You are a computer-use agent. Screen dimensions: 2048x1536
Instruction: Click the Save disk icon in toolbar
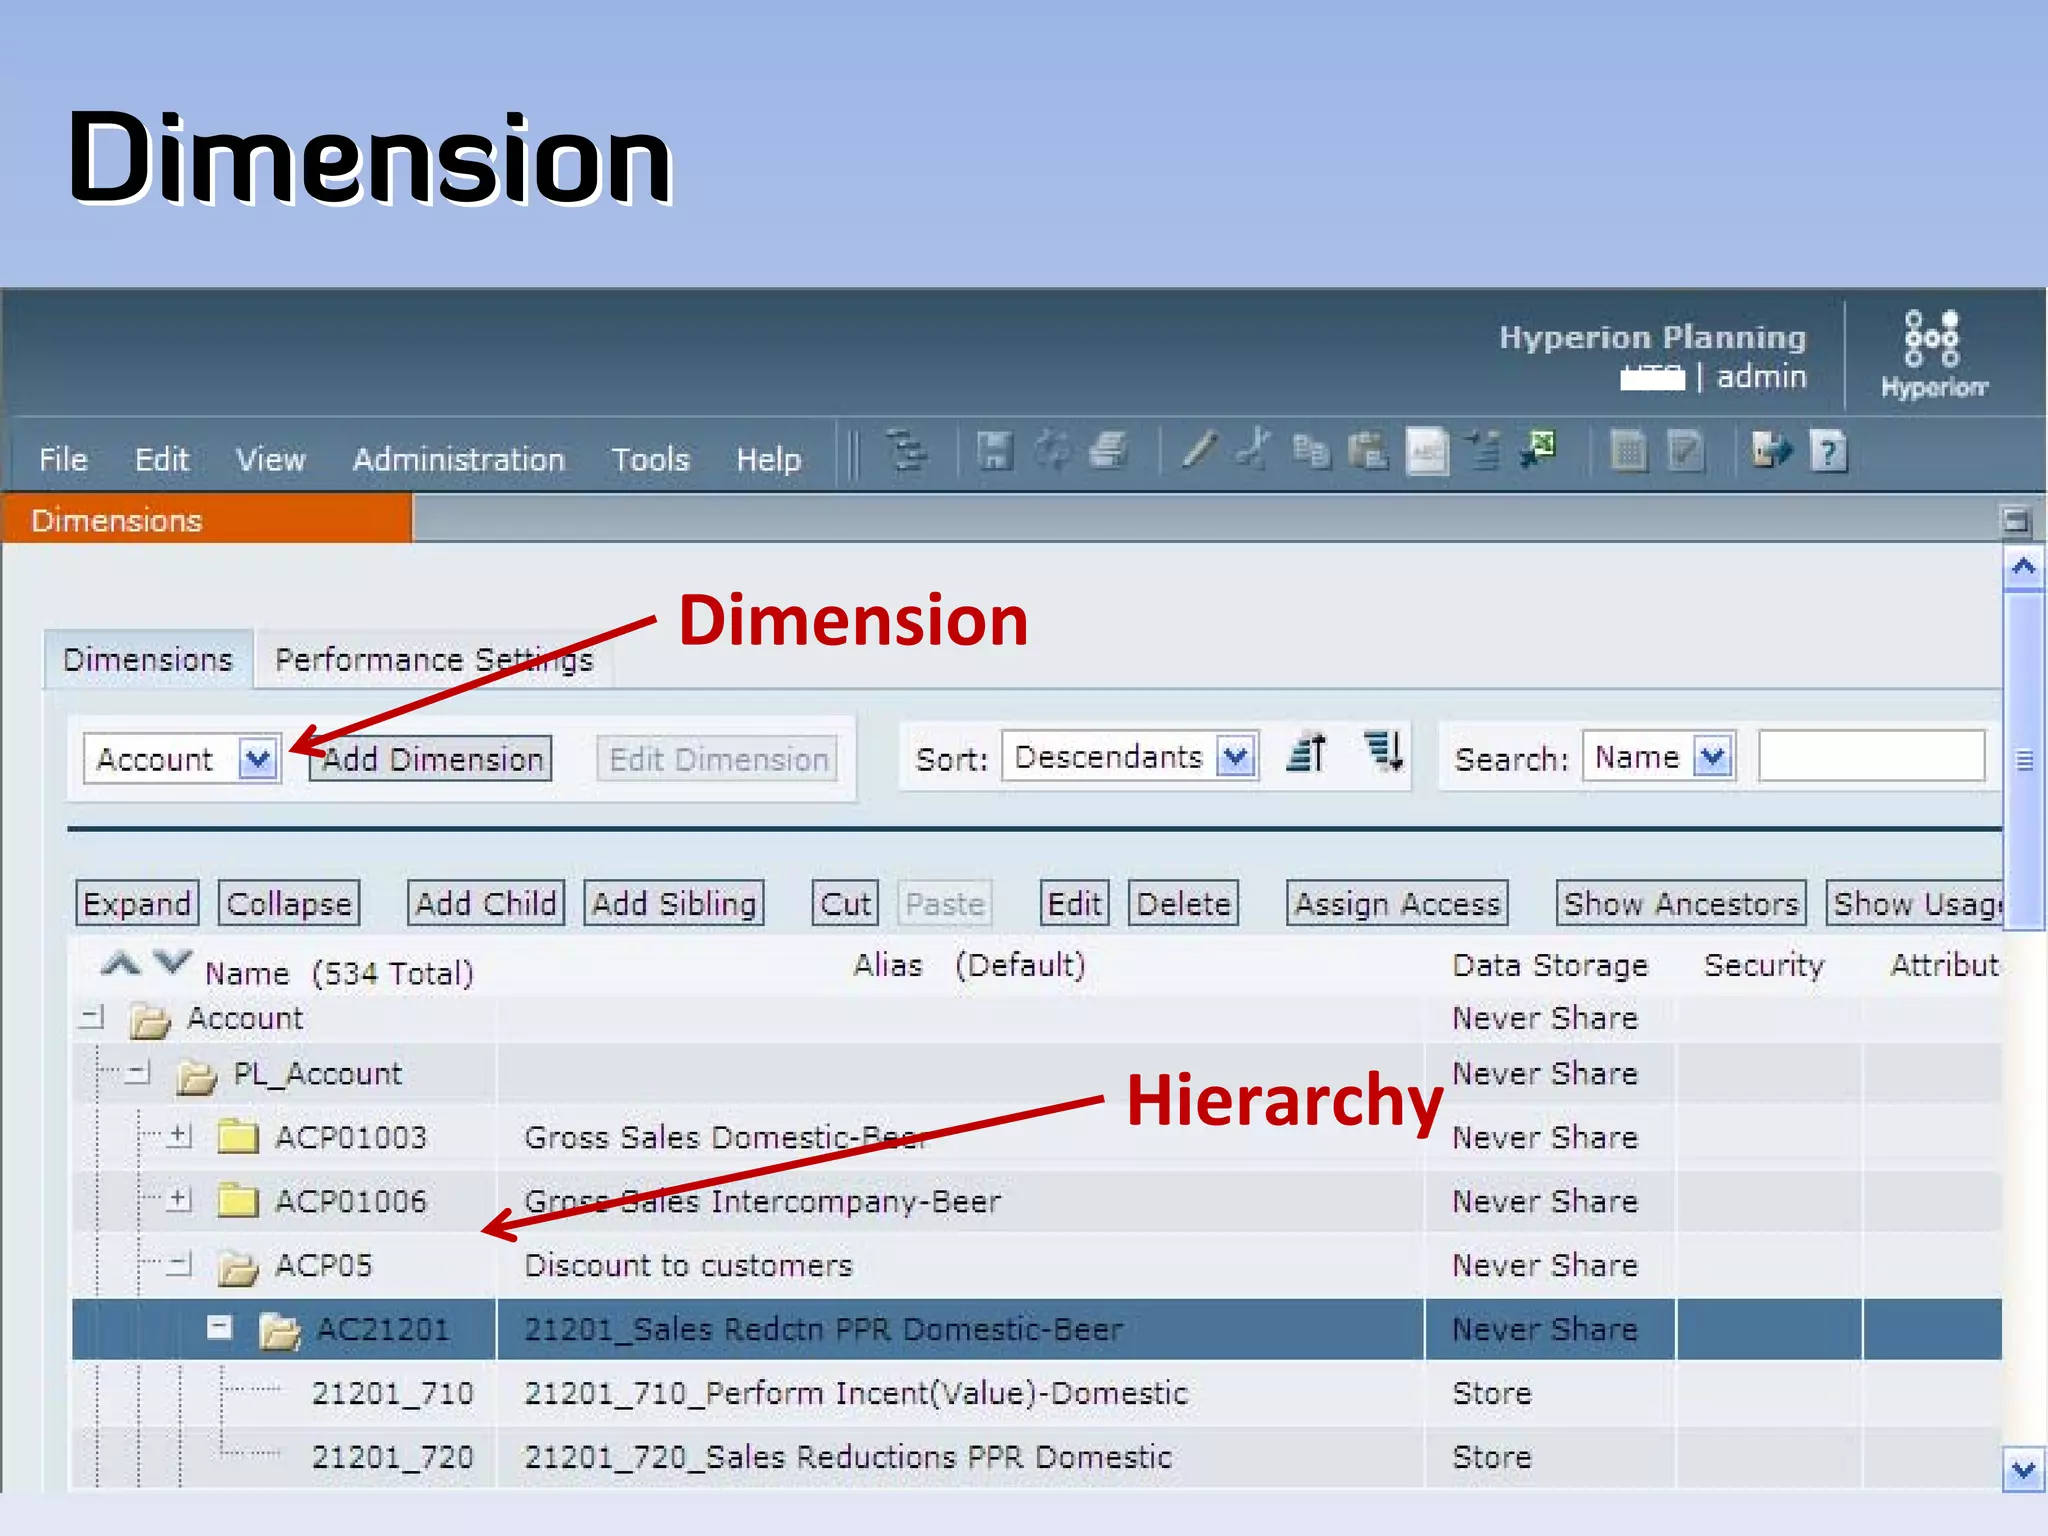994,451
